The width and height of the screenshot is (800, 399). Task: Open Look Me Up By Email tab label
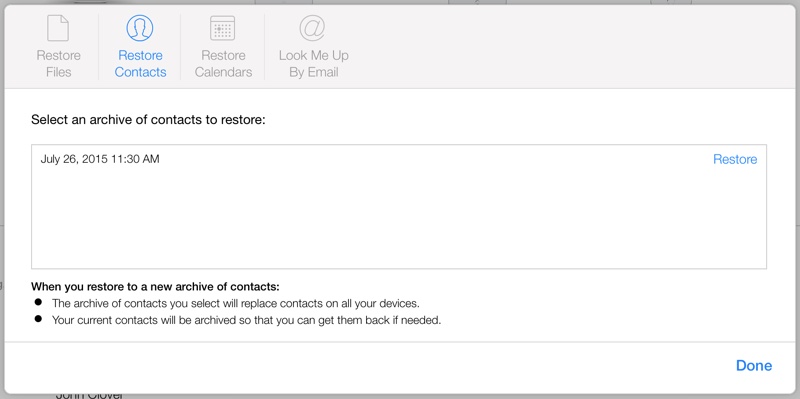(x=314, y=64)
